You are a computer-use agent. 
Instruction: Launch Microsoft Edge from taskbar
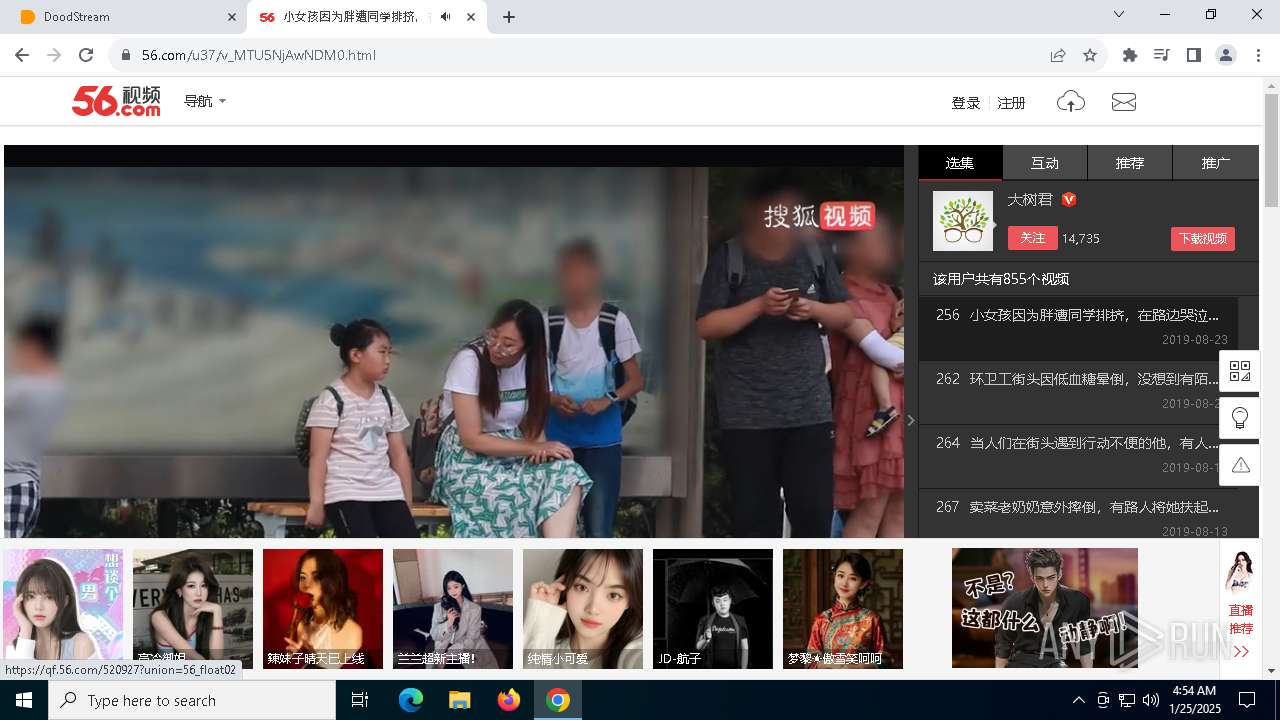click(411, 700)
